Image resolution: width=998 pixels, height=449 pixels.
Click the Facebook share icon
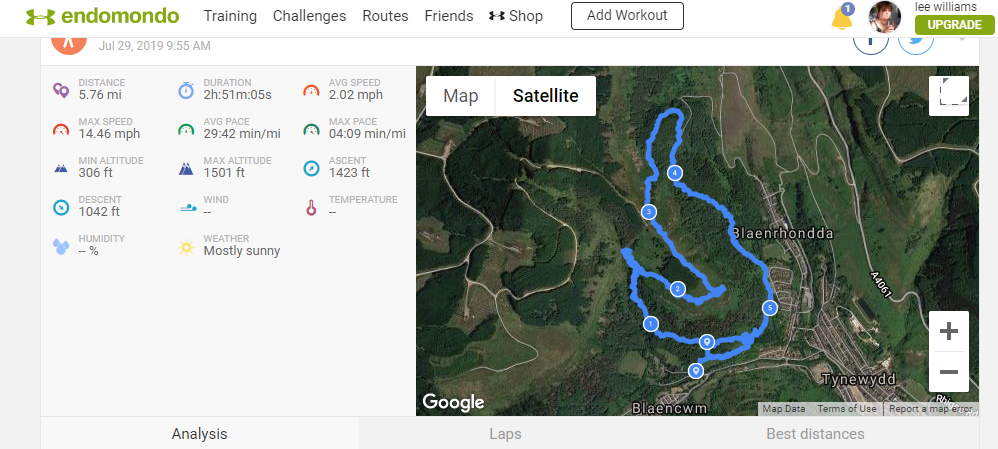[x=871, y=41]
